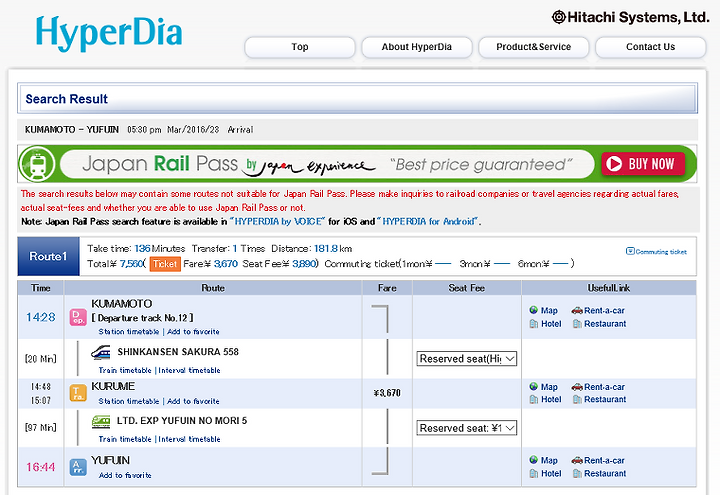
Task: Open the About HyperDia tab
Action: (x=416, y=47)
